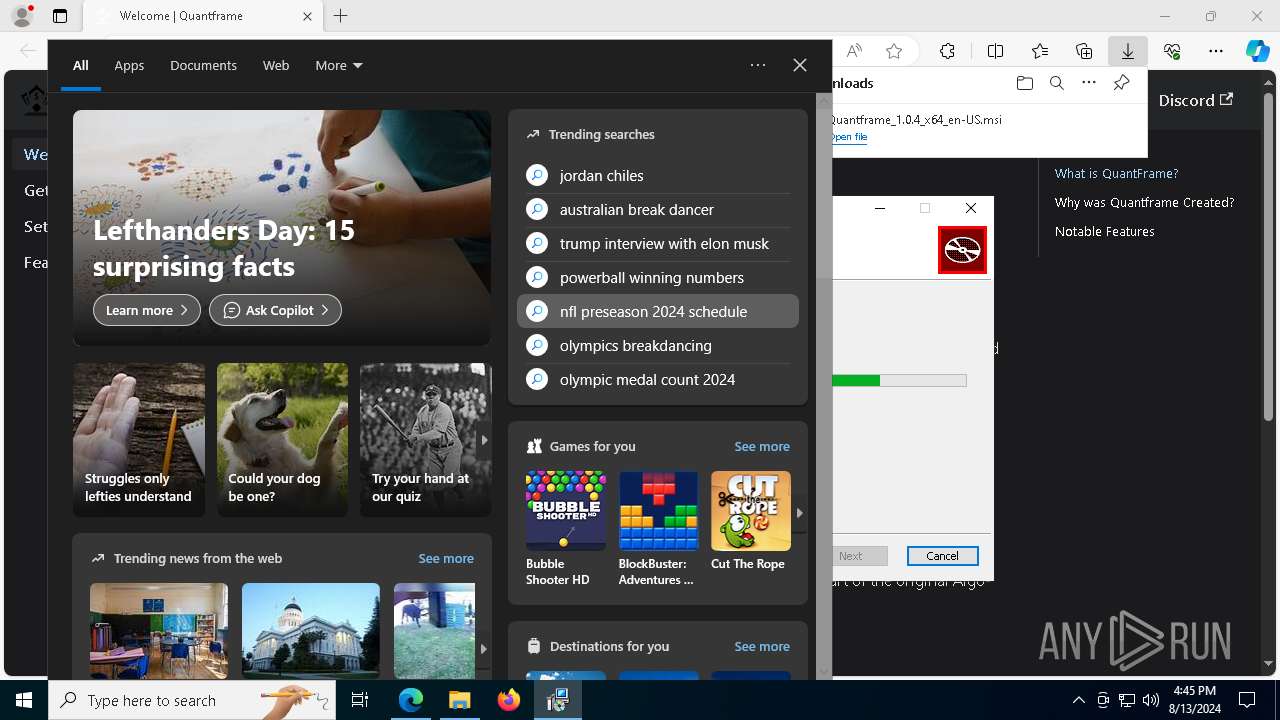
Task: Select olympics breakdancing trending search
Action: (658, 345)
